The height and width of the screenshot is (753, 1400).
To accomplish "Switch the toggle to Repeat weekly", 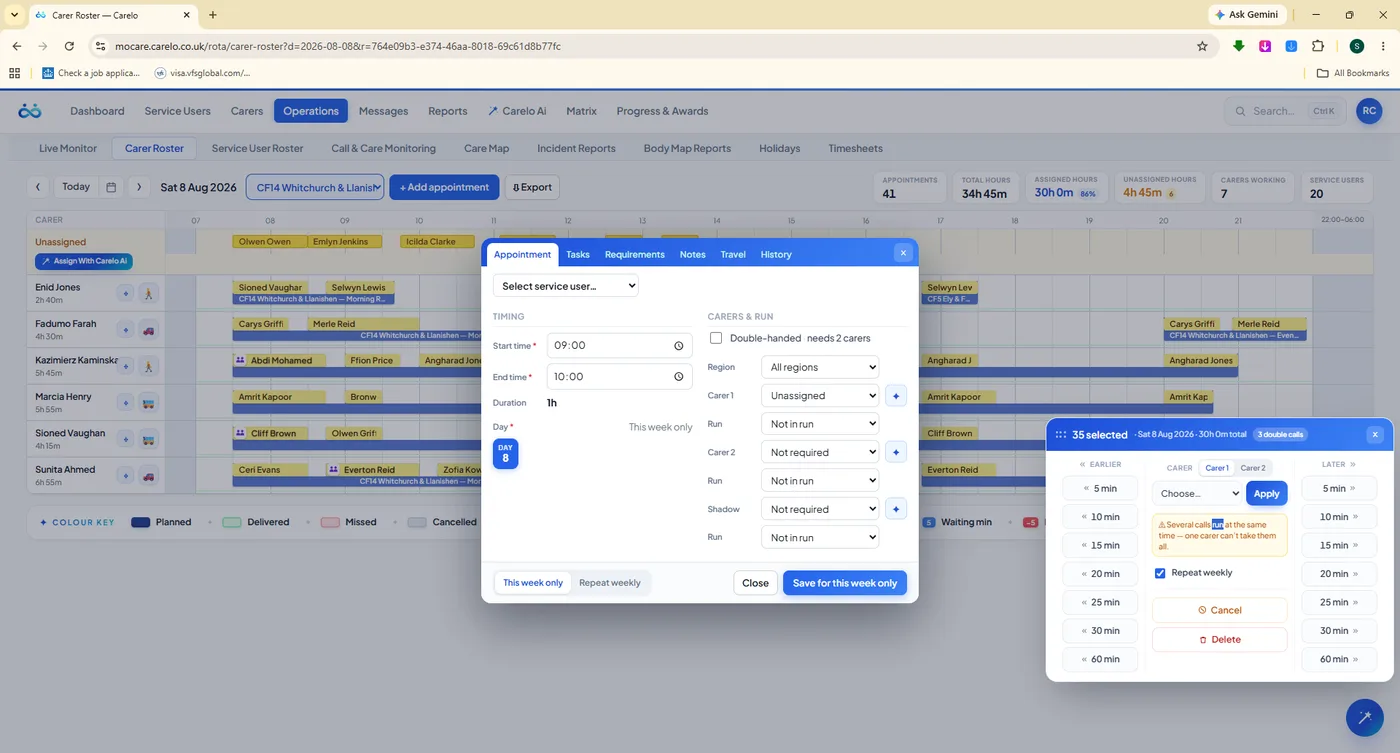I will [x=610, y=583].
